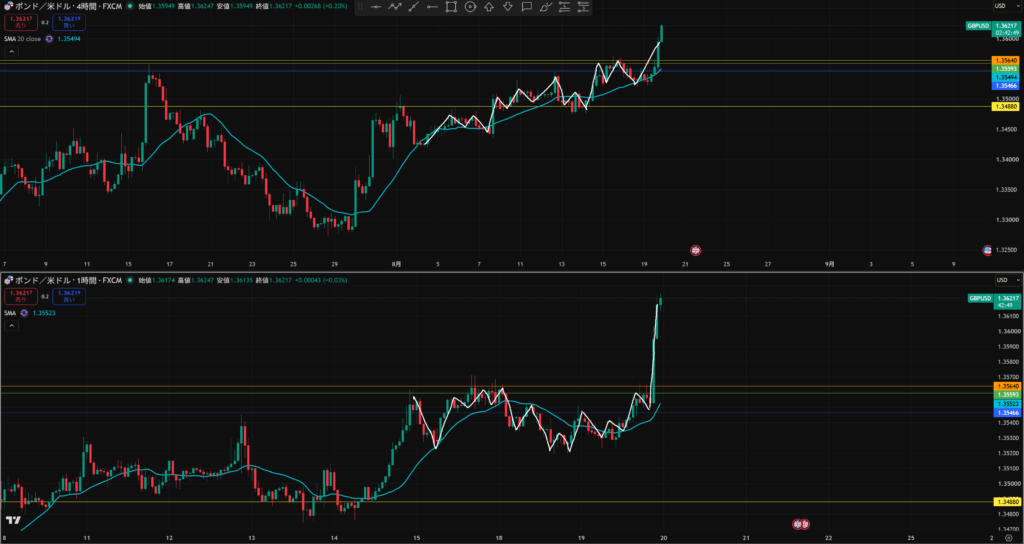Select the arrow down marker tool

pyautogui.click(x=508, y=7)
